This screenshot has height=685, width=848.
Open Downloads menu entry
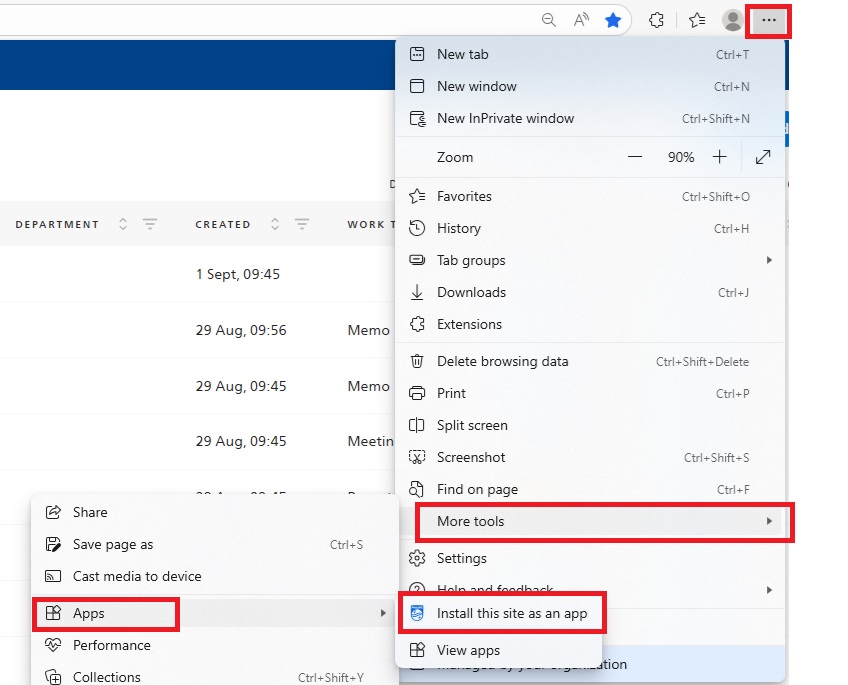[589, 292]
